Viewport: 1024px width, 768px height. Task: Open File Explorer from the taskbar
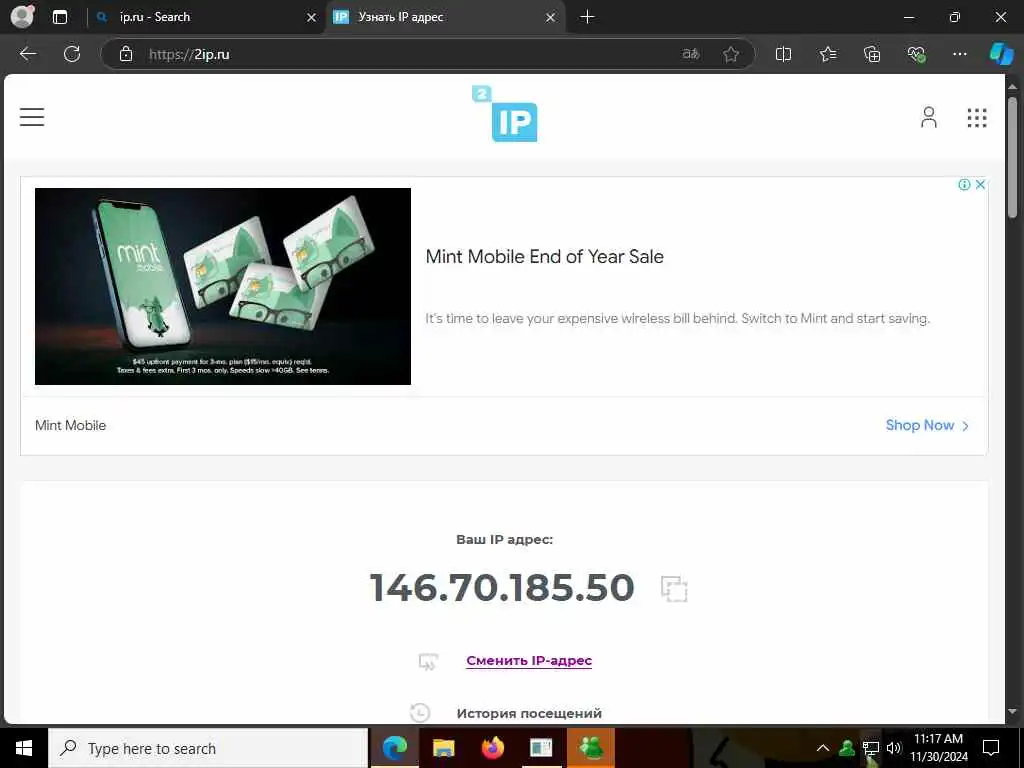[x=443, y=748]
